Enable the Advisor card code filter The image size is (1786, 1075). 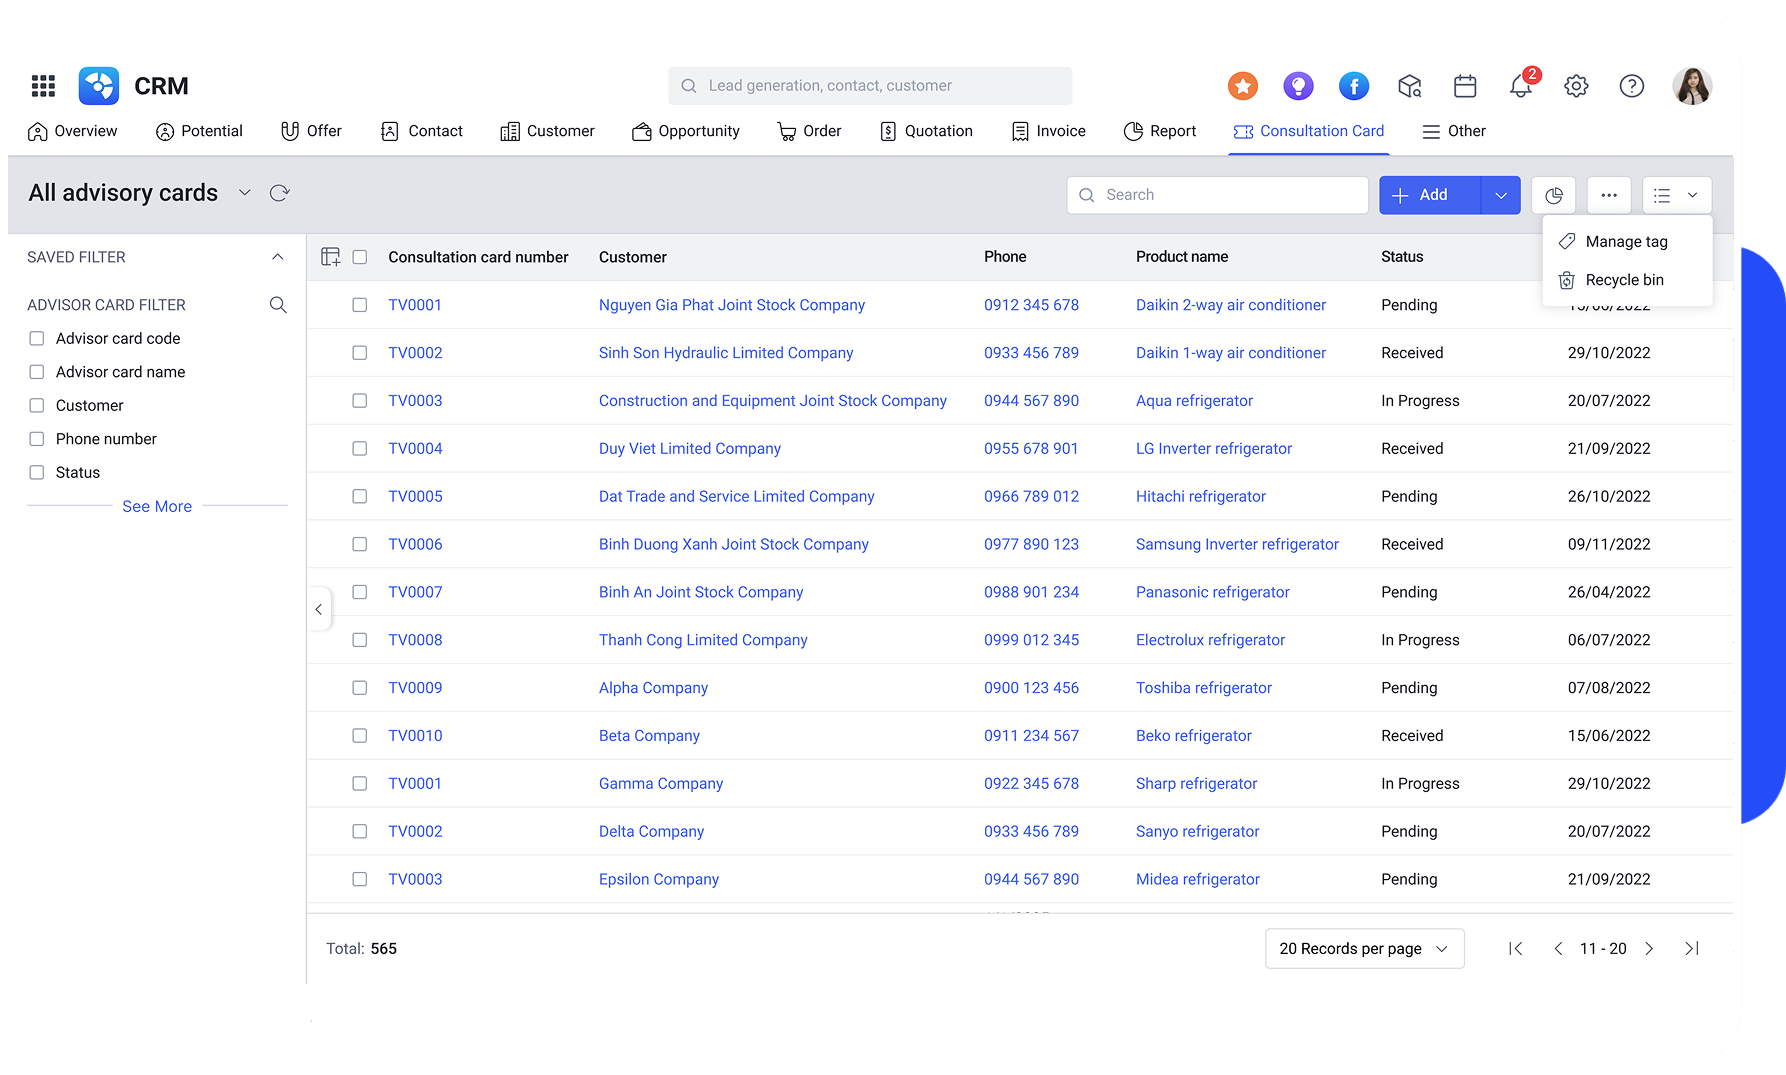click(x=37, y=338)
